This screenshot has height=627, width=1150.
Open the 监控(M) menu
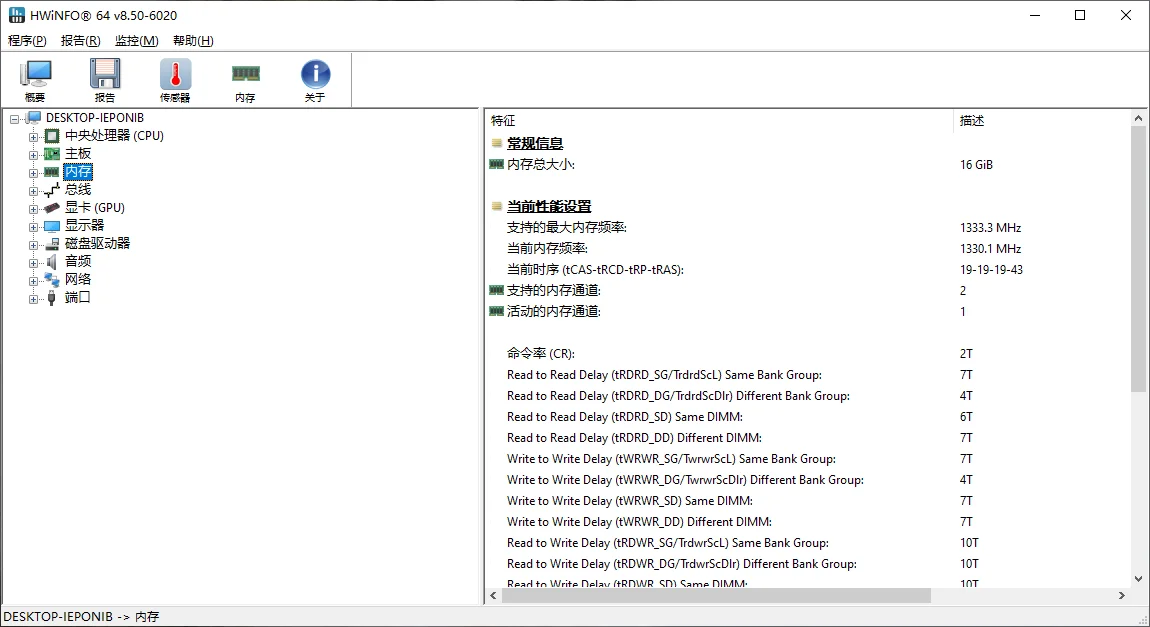pyautogui.click(x=136, y=40)
